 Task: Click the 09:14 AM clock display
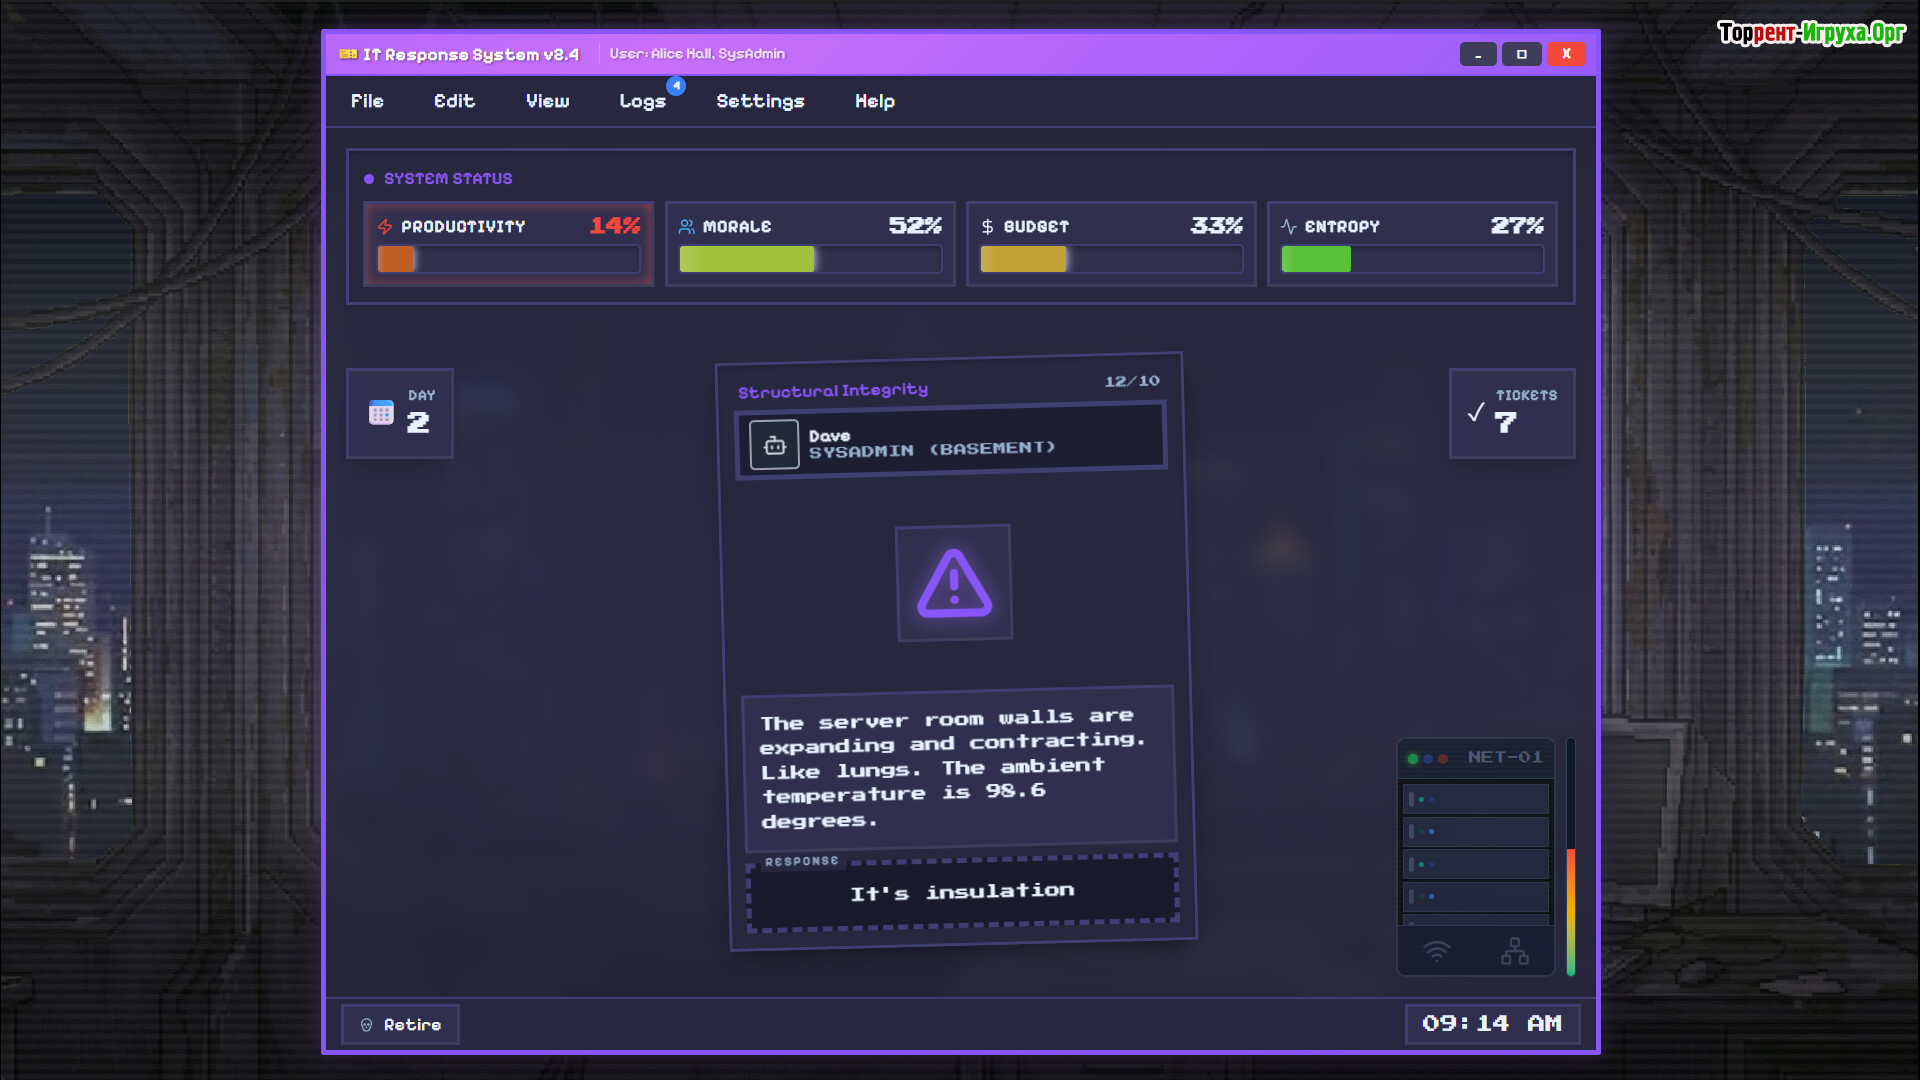1491,1024
